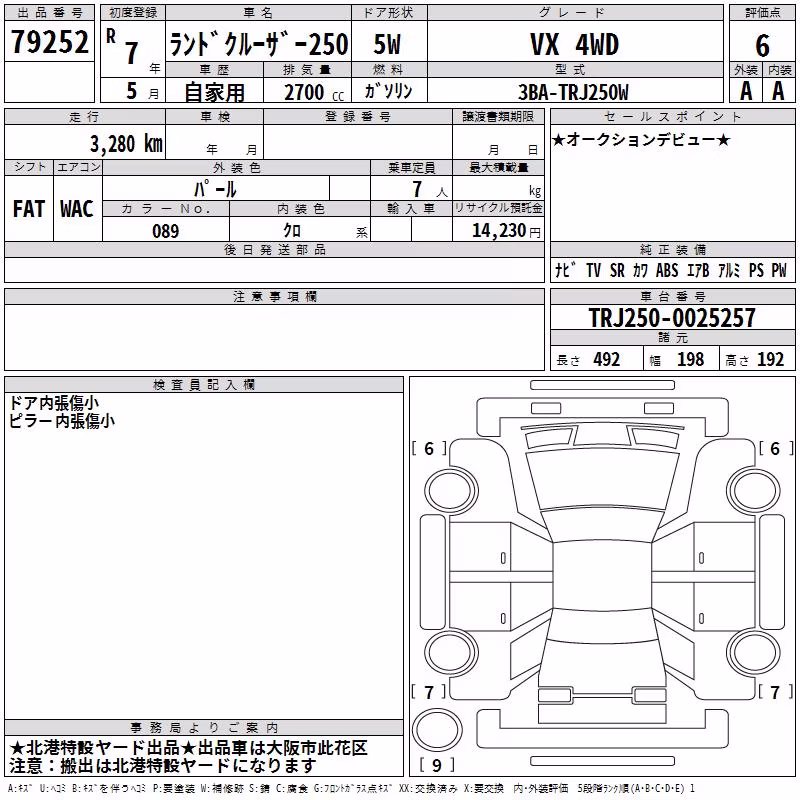Click the height value 192
This screenshot has width=800, height=800.
click(770, 359)
